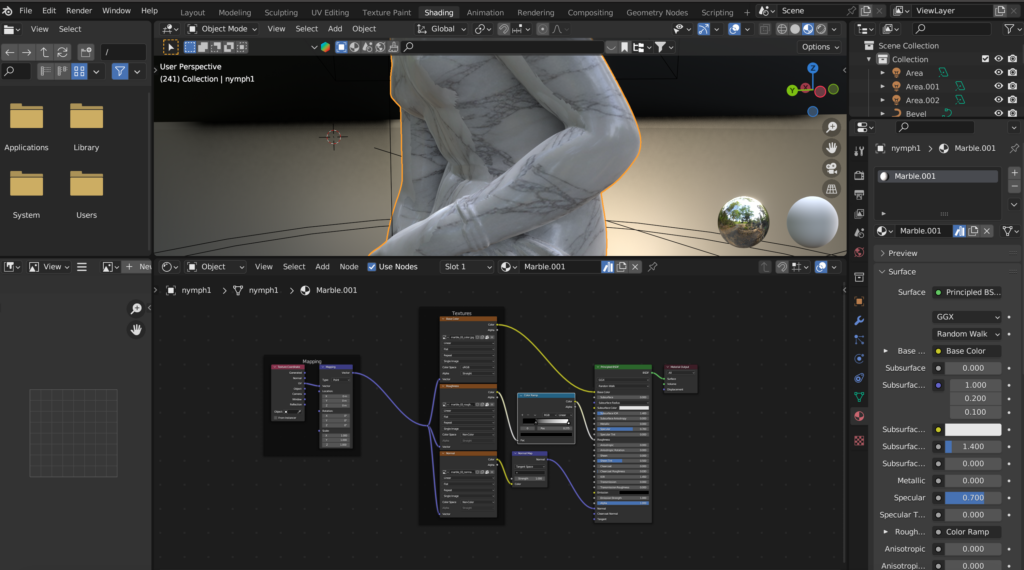Open the File menu

(25, 10)
